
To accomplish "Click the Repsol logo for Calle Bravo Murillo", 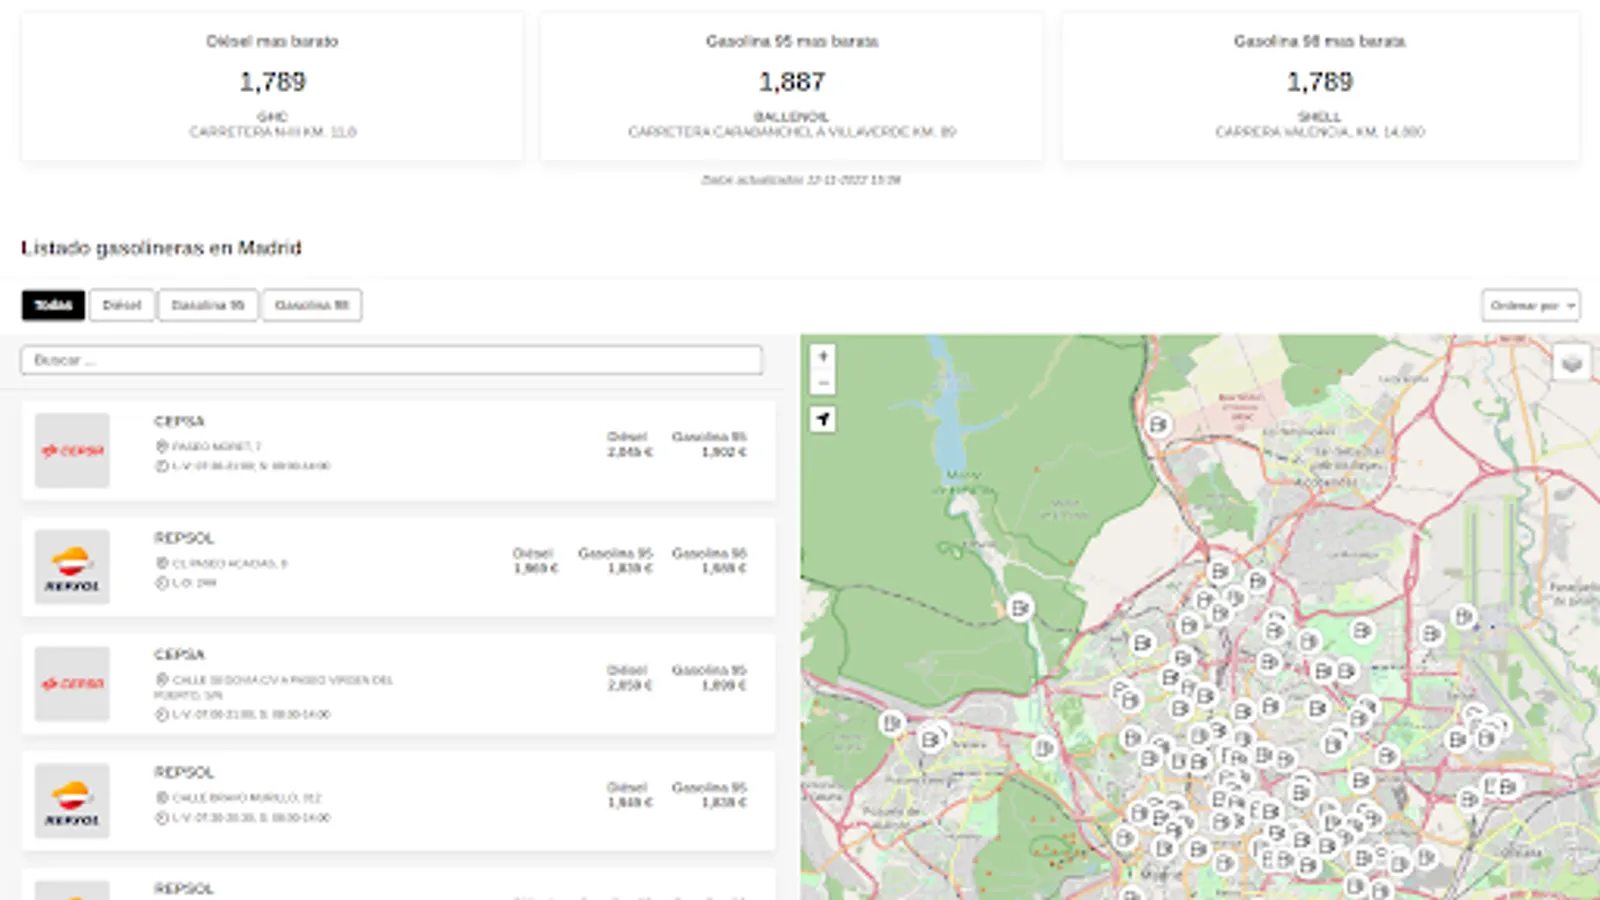I will coord(72,801).
